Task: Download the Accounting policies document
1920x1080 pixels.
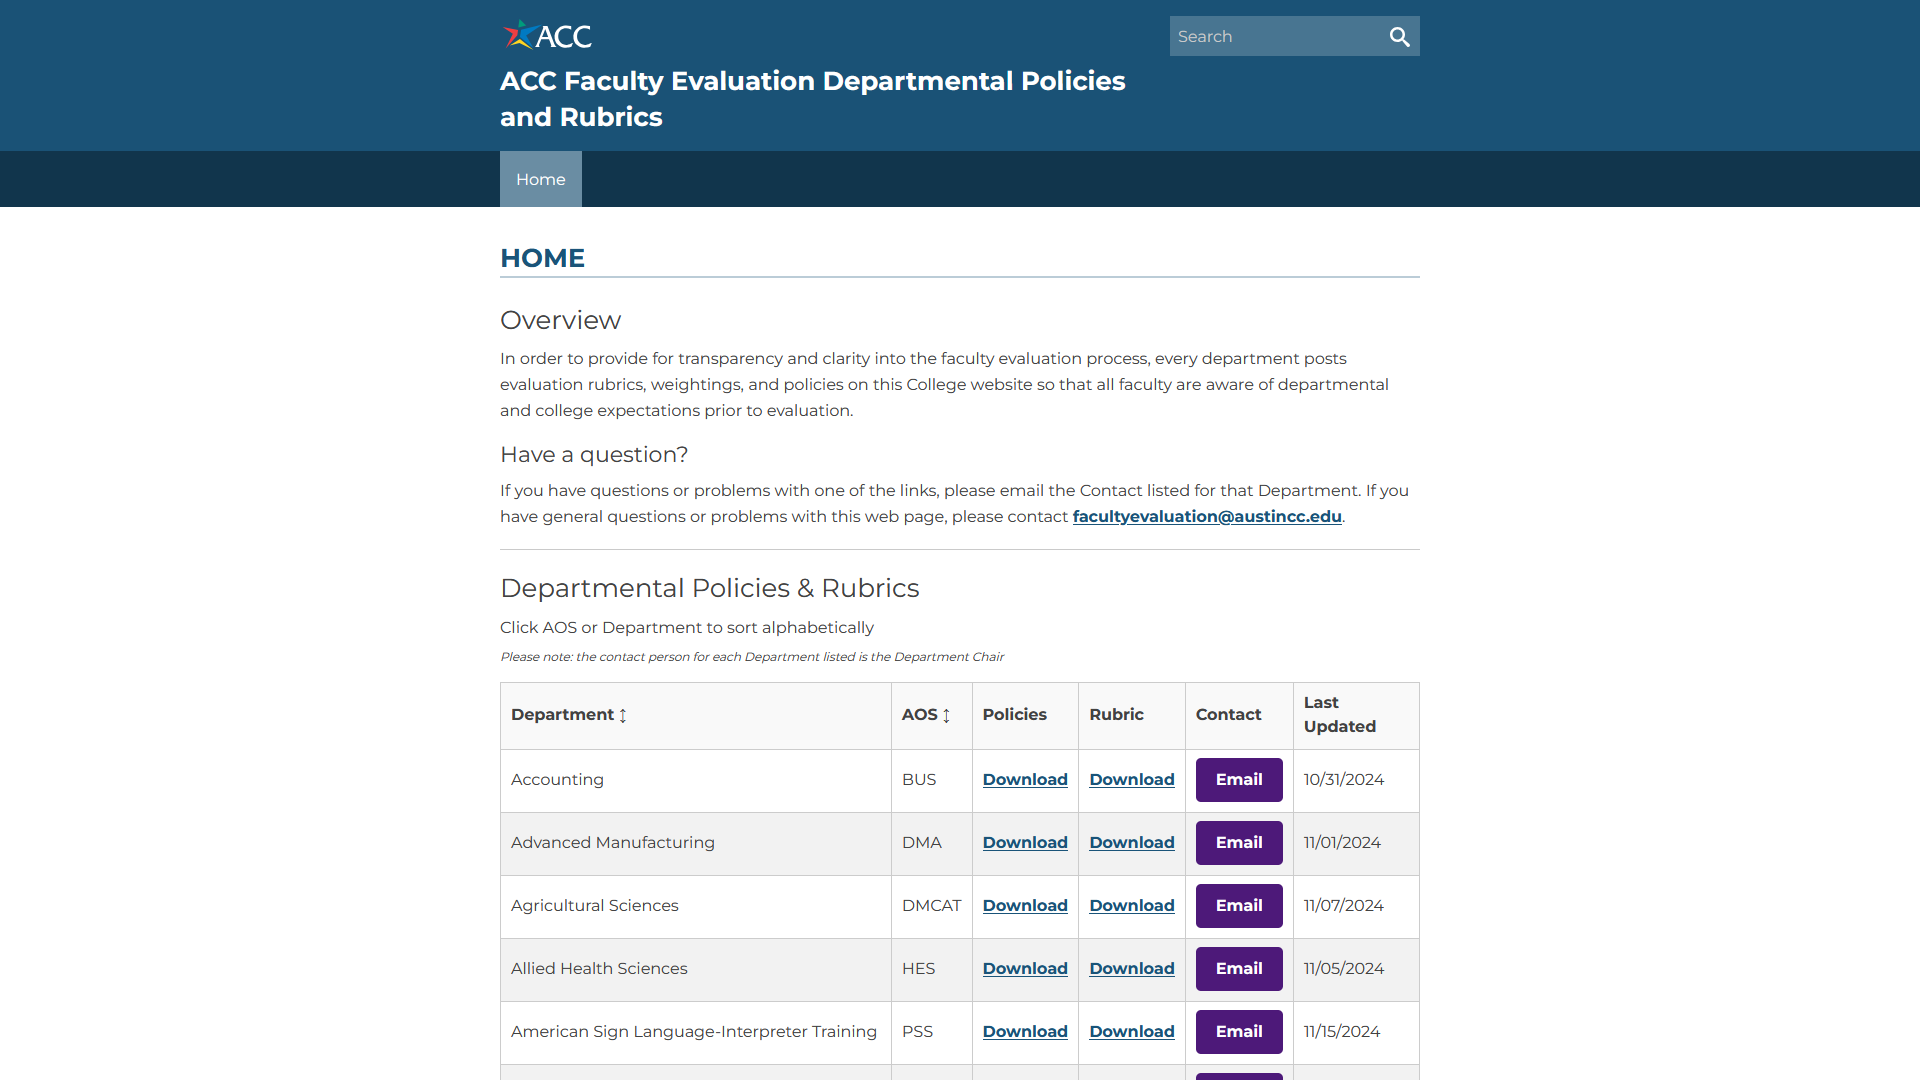Action: tap(1025, 780)
